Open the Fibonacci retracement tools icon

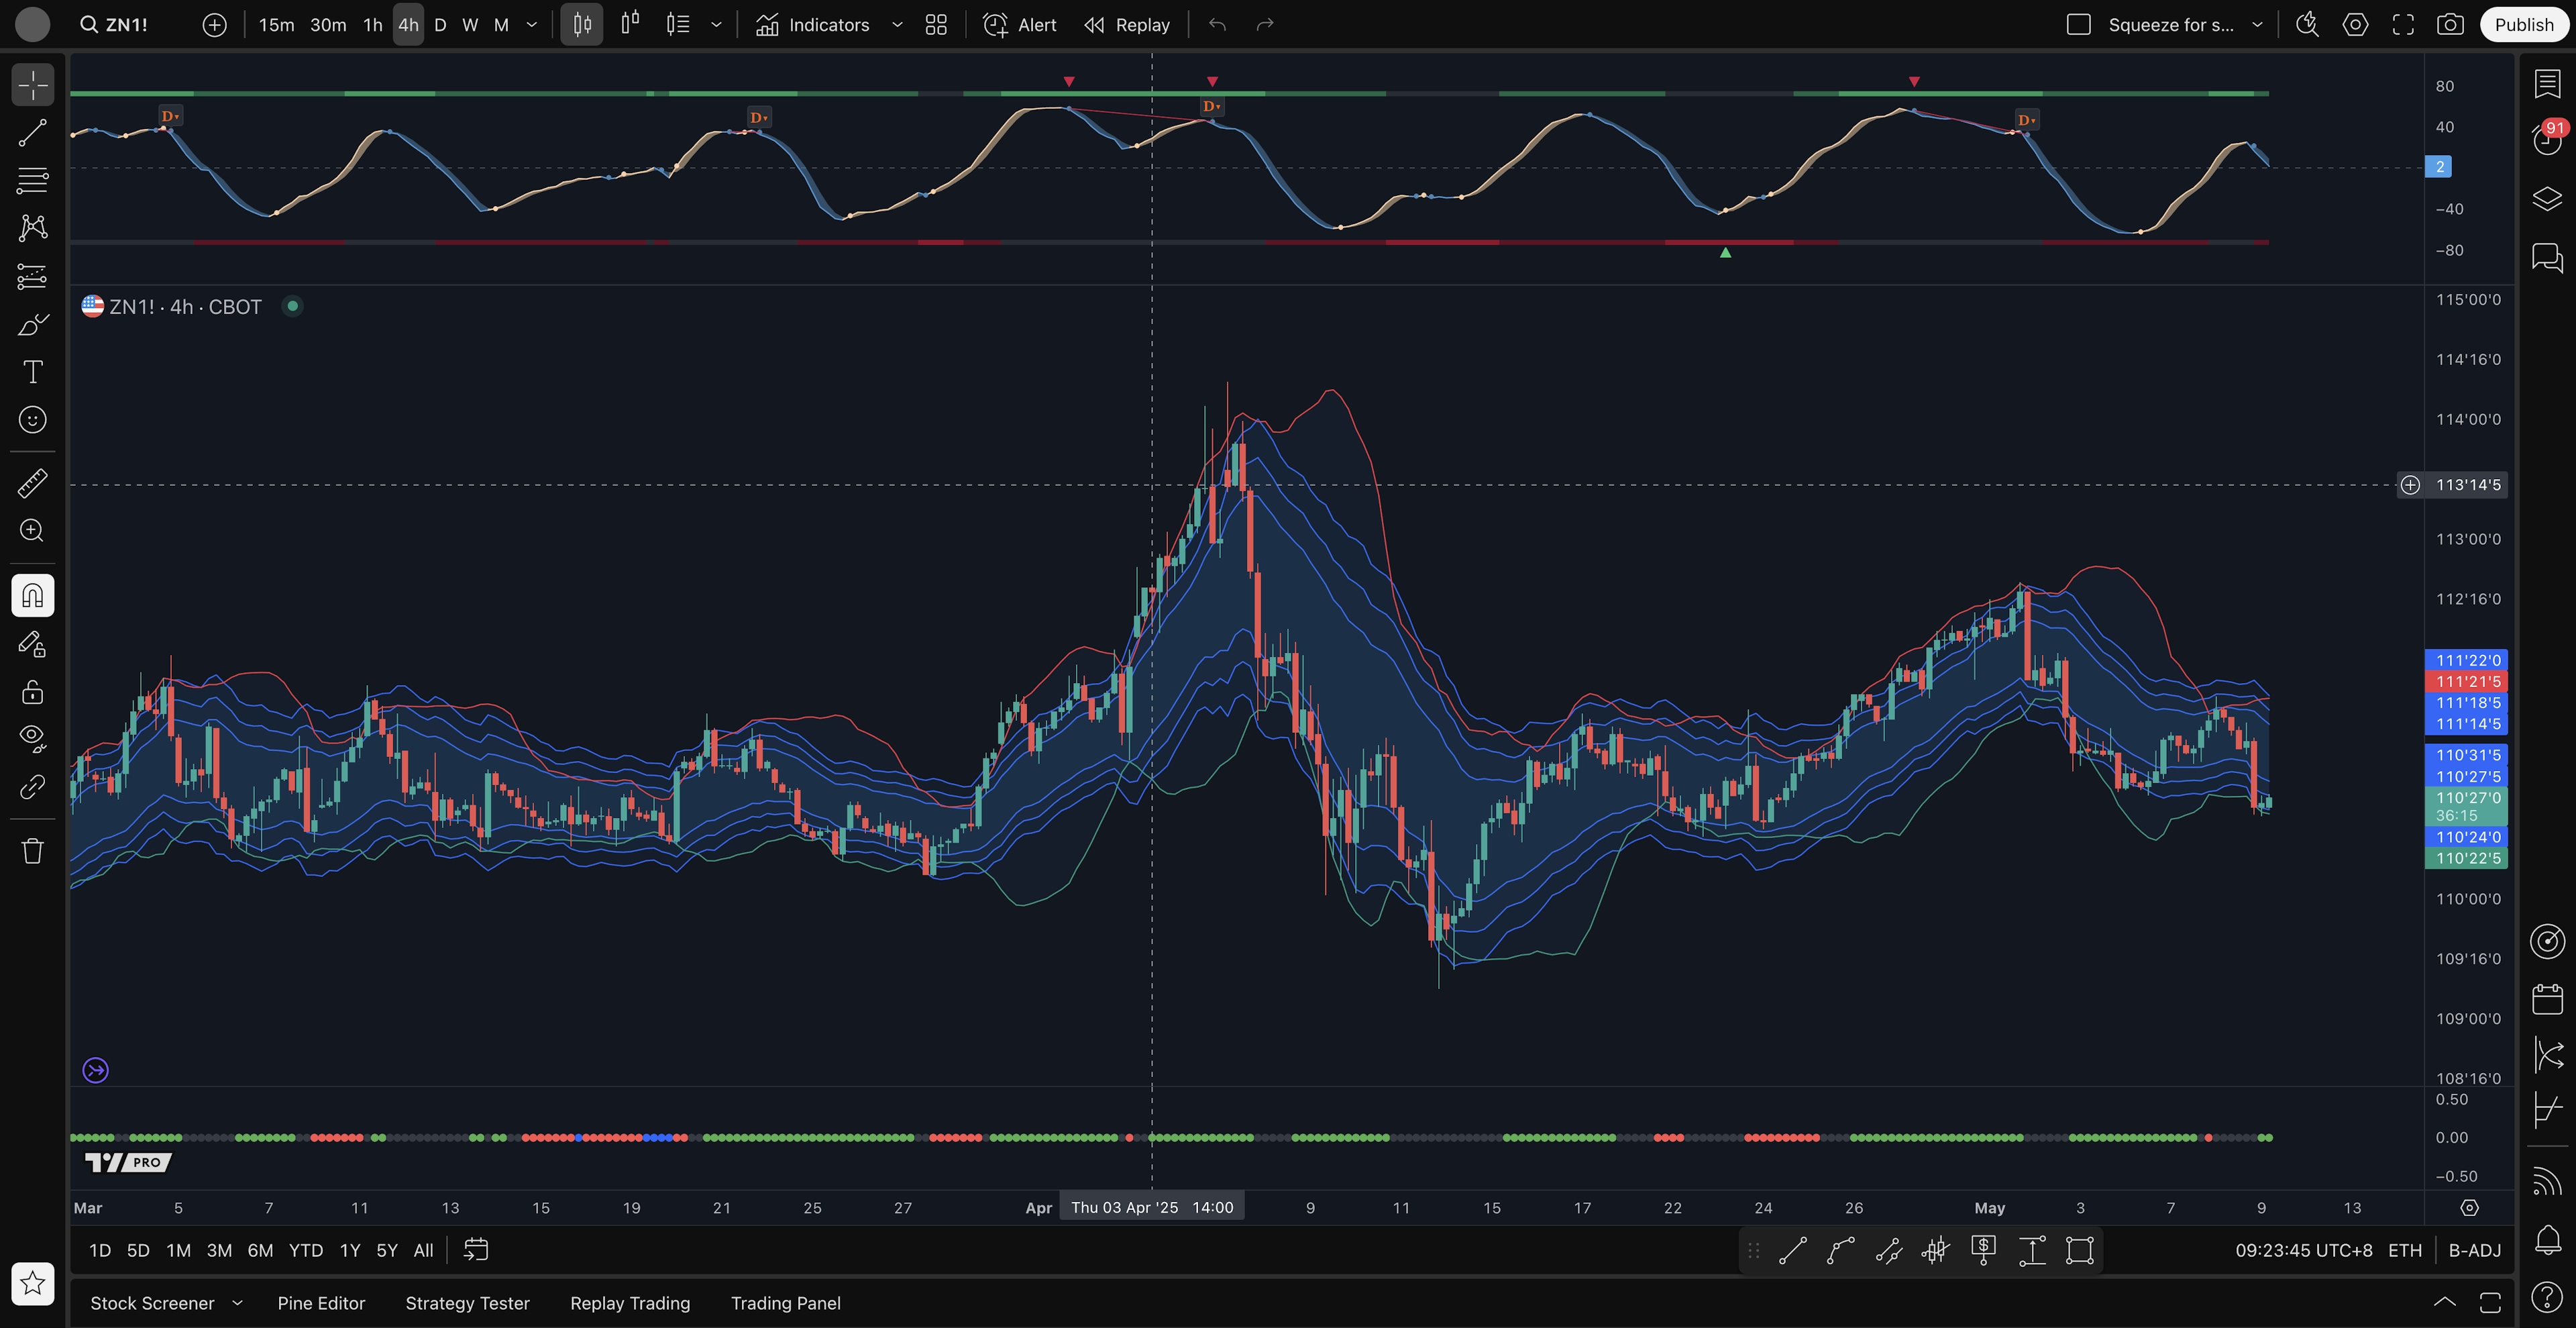(x=32, y=181)
